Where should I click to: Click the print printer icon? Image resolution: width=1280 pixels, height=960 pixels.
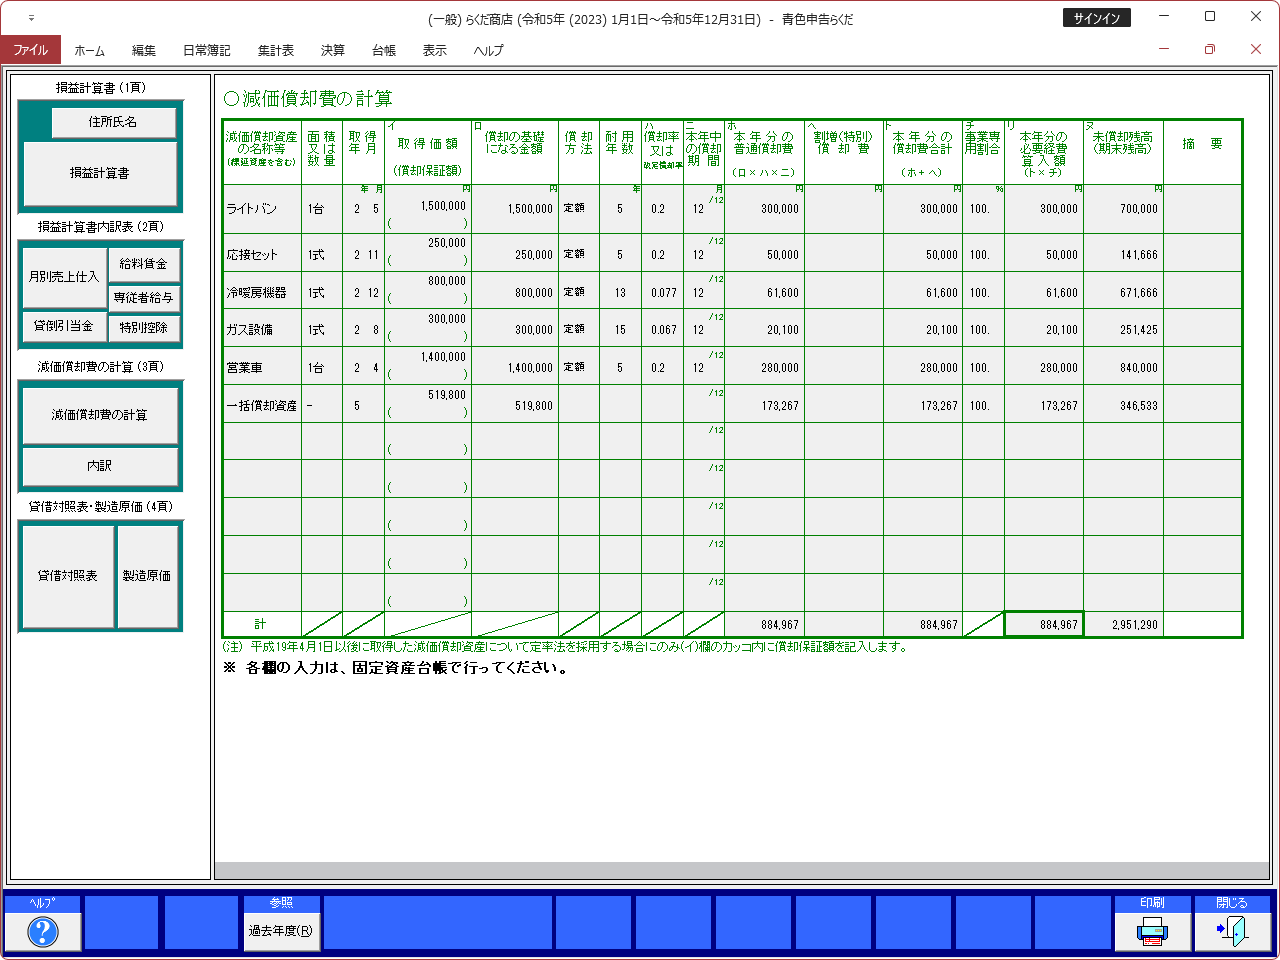click(1152, 931)
